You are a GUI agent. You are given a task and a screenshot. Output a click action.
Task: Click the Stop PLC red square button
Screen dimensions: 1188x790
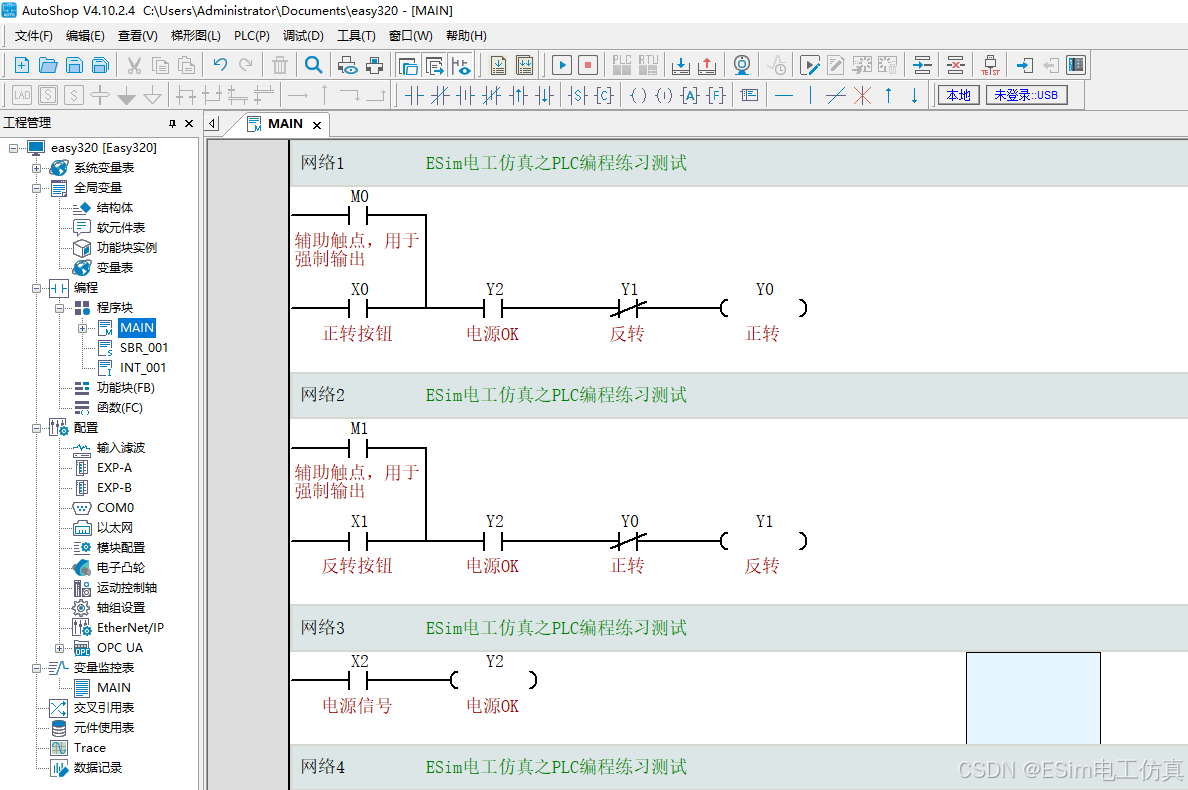pyautogui.click(x=588, y=65)
